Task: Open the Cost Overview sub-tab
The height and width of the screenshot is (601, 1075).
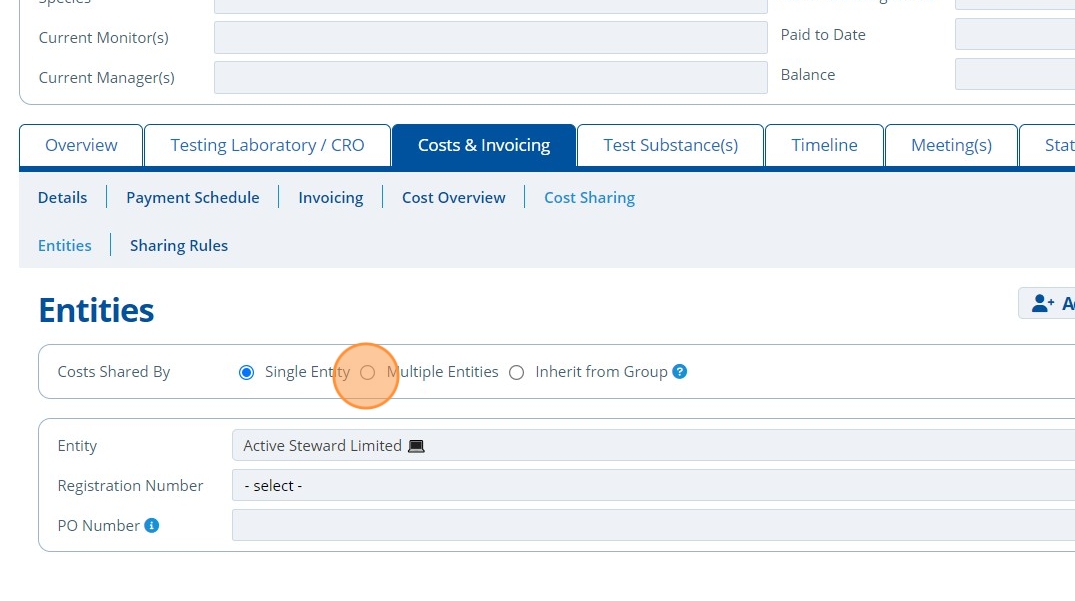Action: tap(453, 197)
